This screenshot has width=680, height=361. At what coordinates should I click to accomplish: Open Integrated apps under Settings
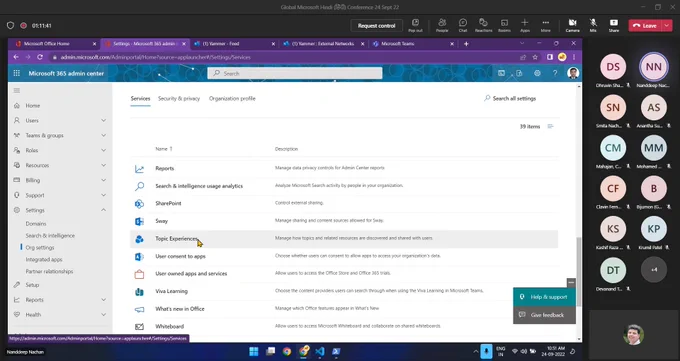[44, 259]
